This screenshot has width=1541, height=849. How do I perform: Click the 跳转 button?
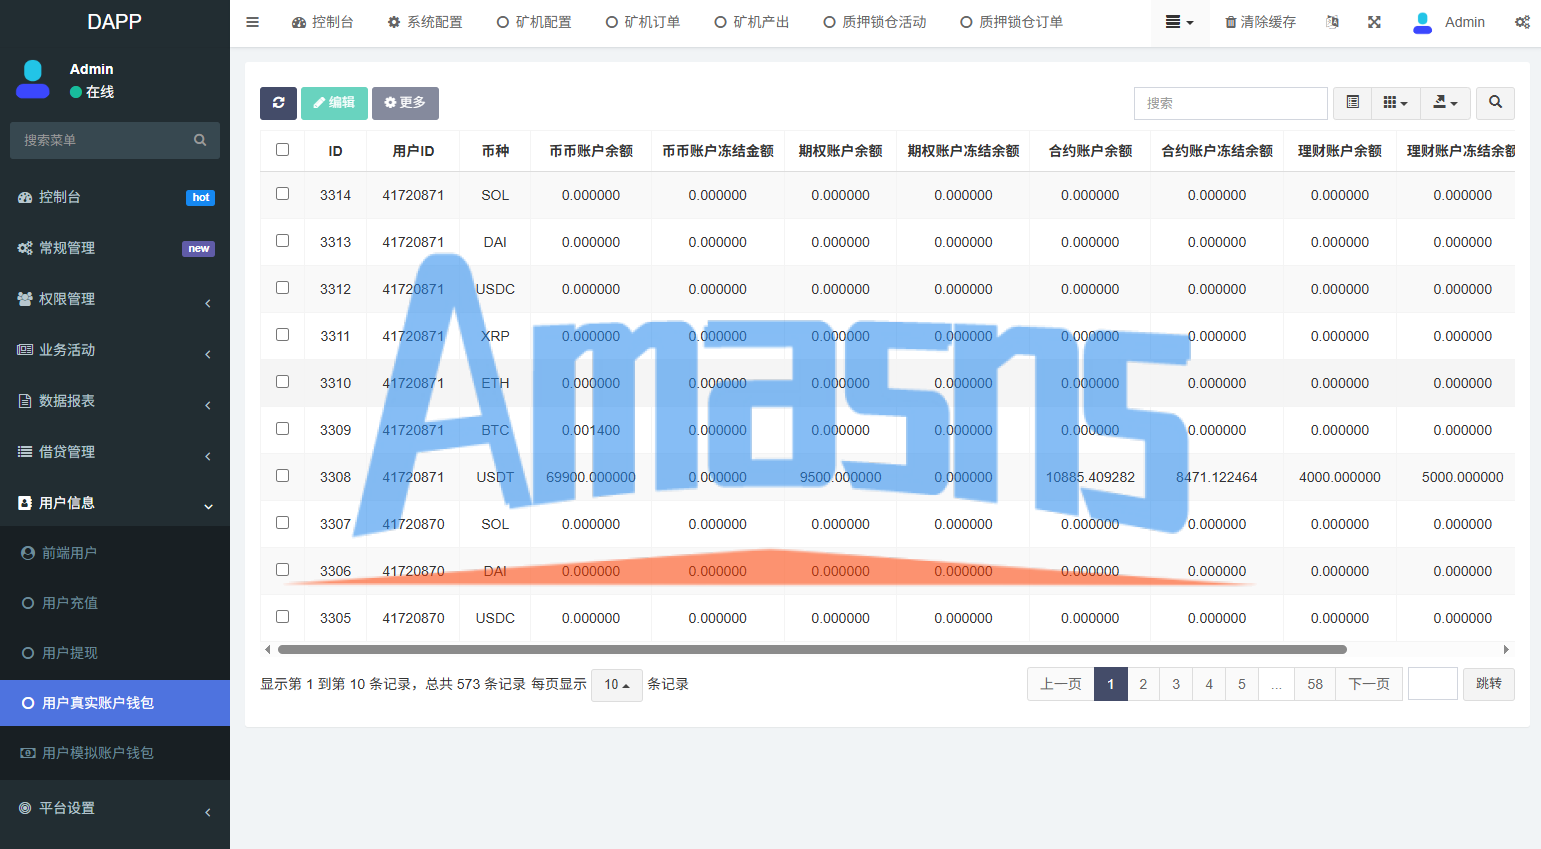[1489, 684]
